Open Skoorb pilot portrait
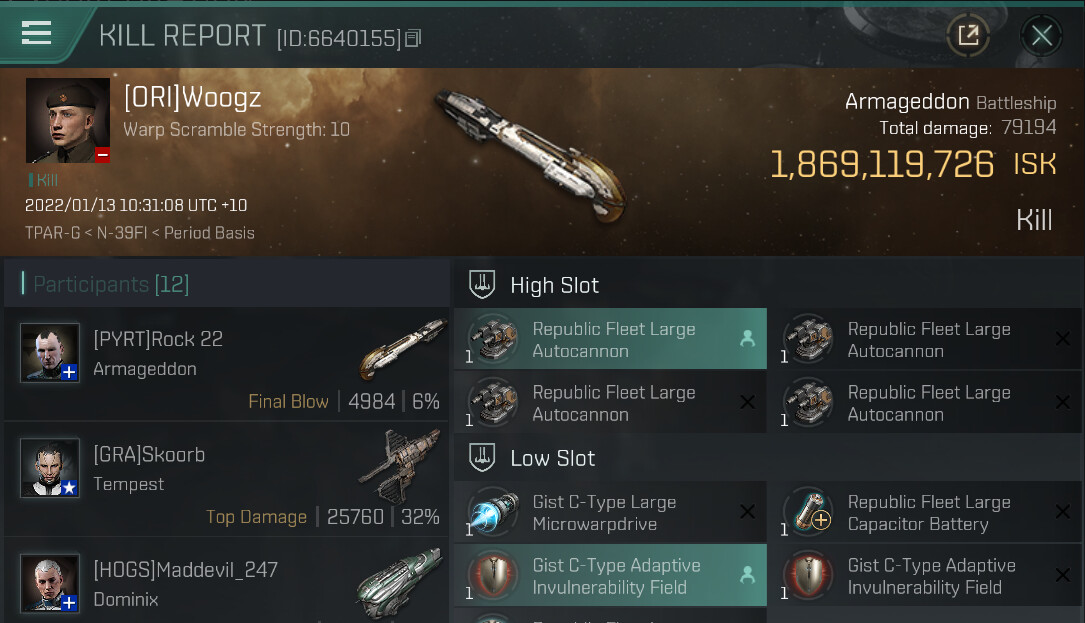The width and height of the screenshot is (1085, 623). (50, 468)
